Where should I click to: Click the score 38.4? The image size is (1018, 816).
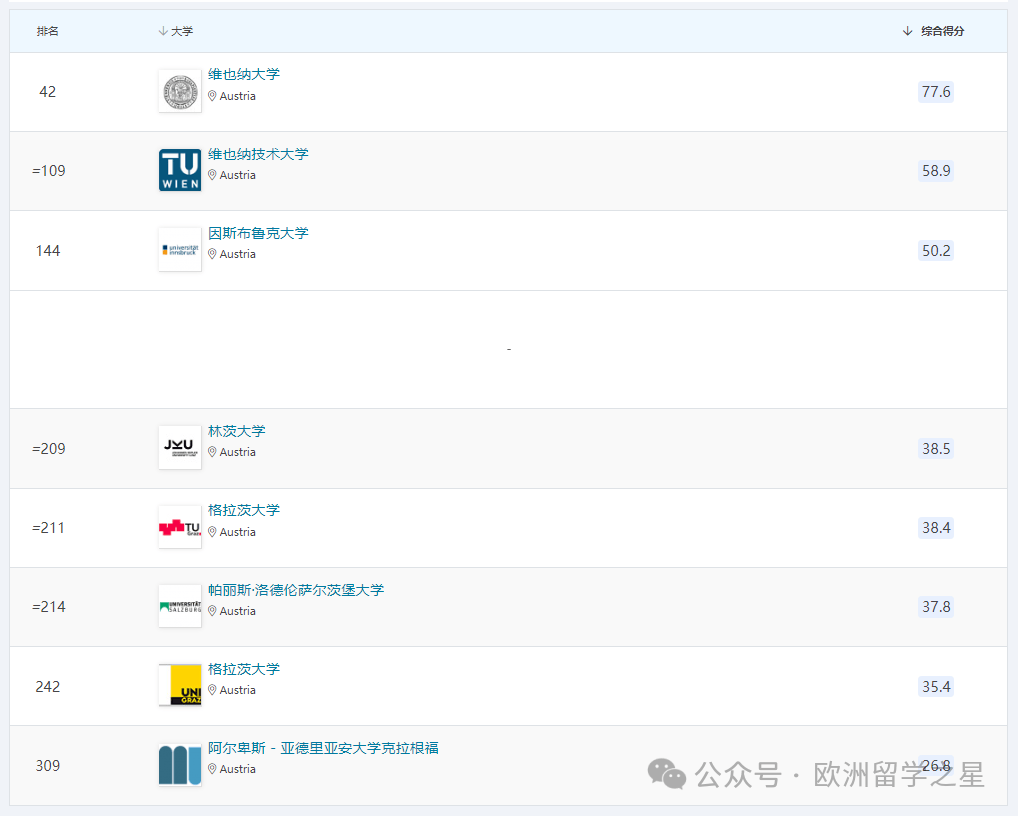(x=936, y=528)
